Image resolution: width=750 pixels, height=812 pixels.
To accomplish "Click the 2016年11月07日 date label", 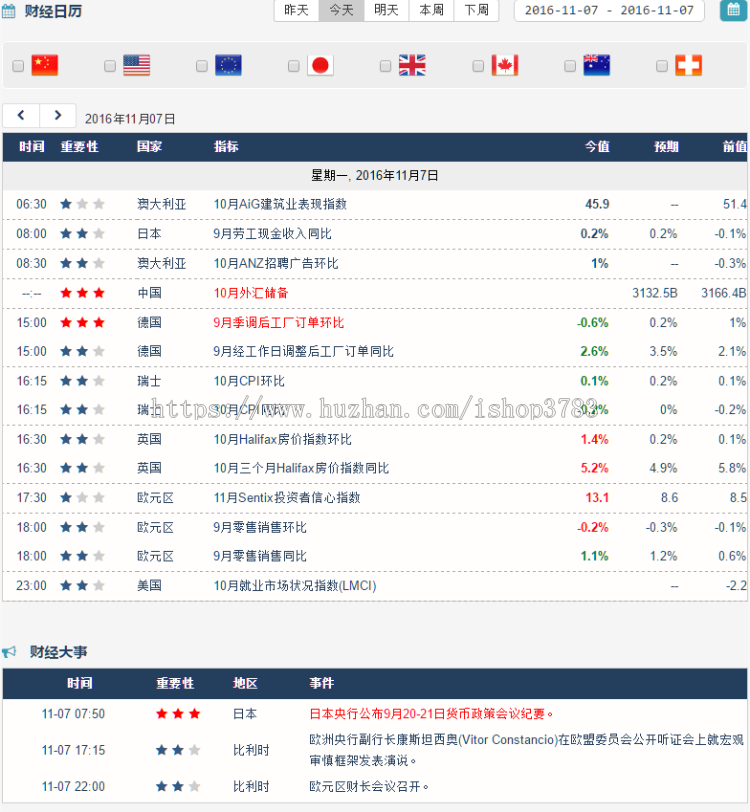I will pyautogui.click(x=130, y=119).
